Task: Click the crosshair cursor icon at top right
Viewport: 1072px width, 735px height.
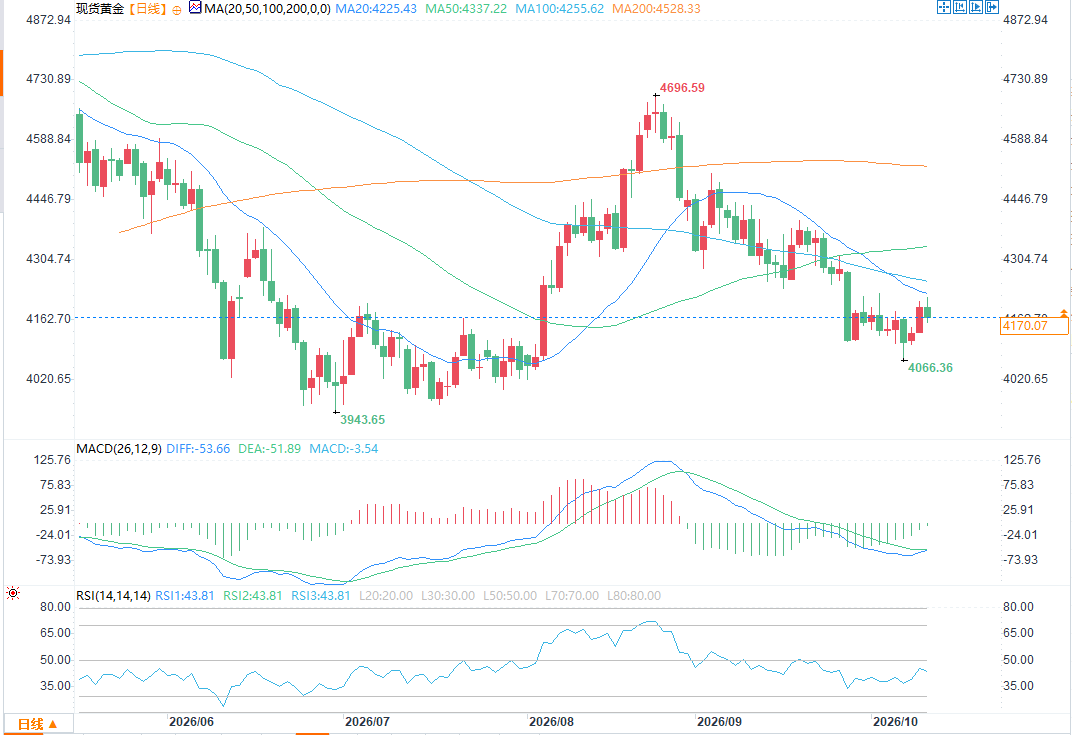Action: [x=943, y=7]
